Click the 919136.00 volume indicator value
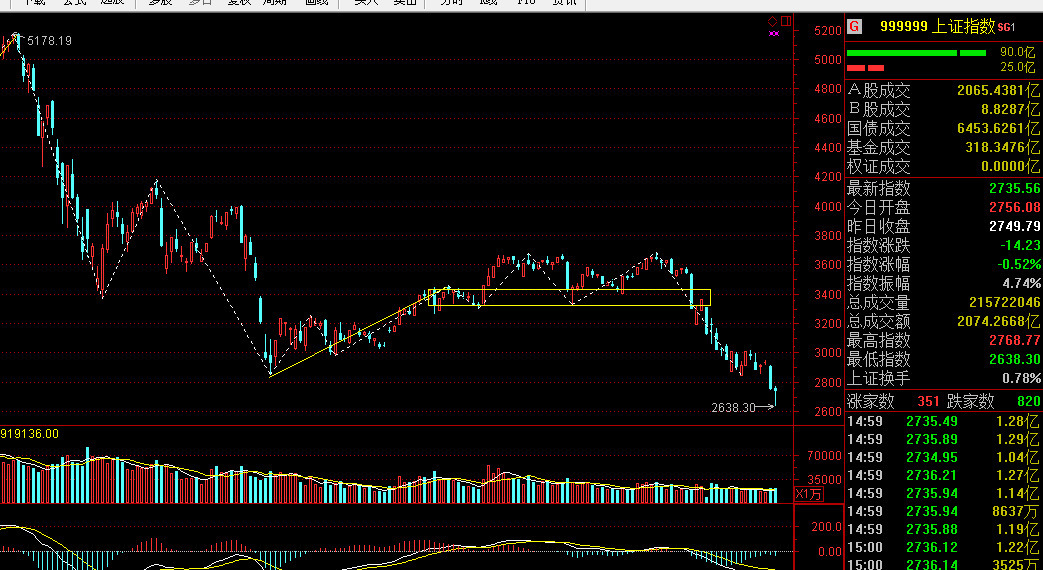 (29, 434)
